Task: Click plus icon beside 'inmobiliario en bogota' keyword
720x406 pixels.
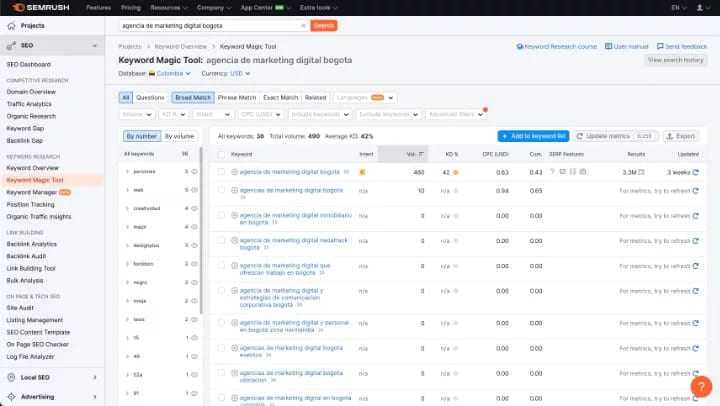Action: click(234, 215)
